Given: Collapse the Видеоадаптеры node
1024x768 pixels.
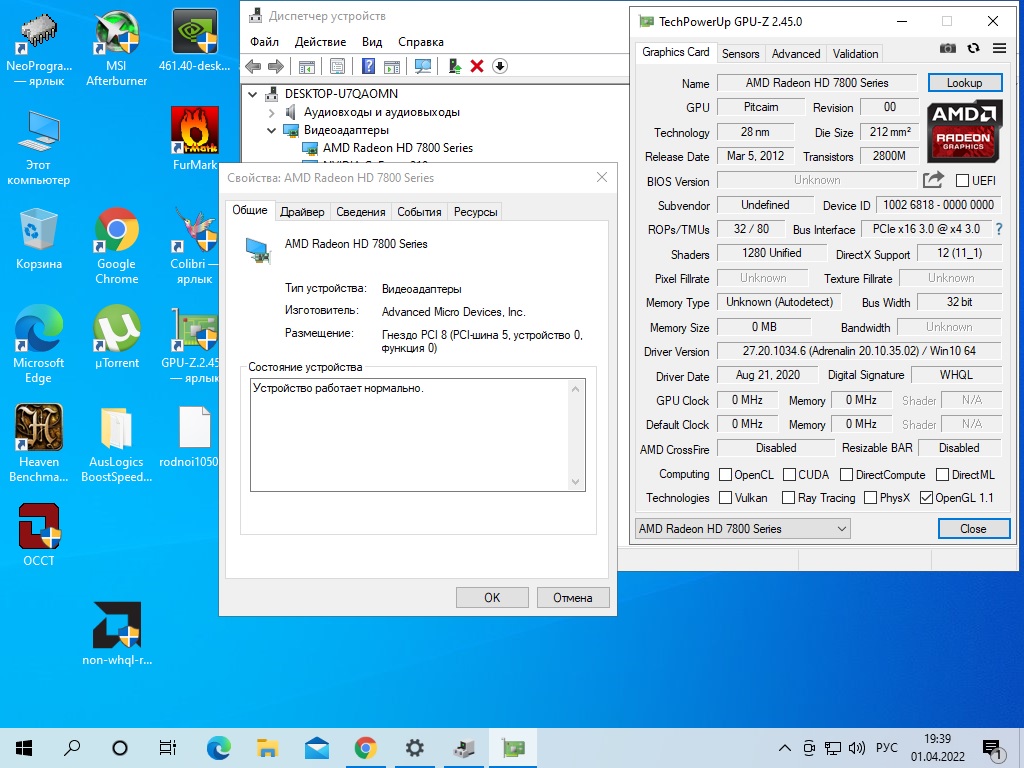Looking at the screenshot, I should pyautogui.click(x=272, y=130).
